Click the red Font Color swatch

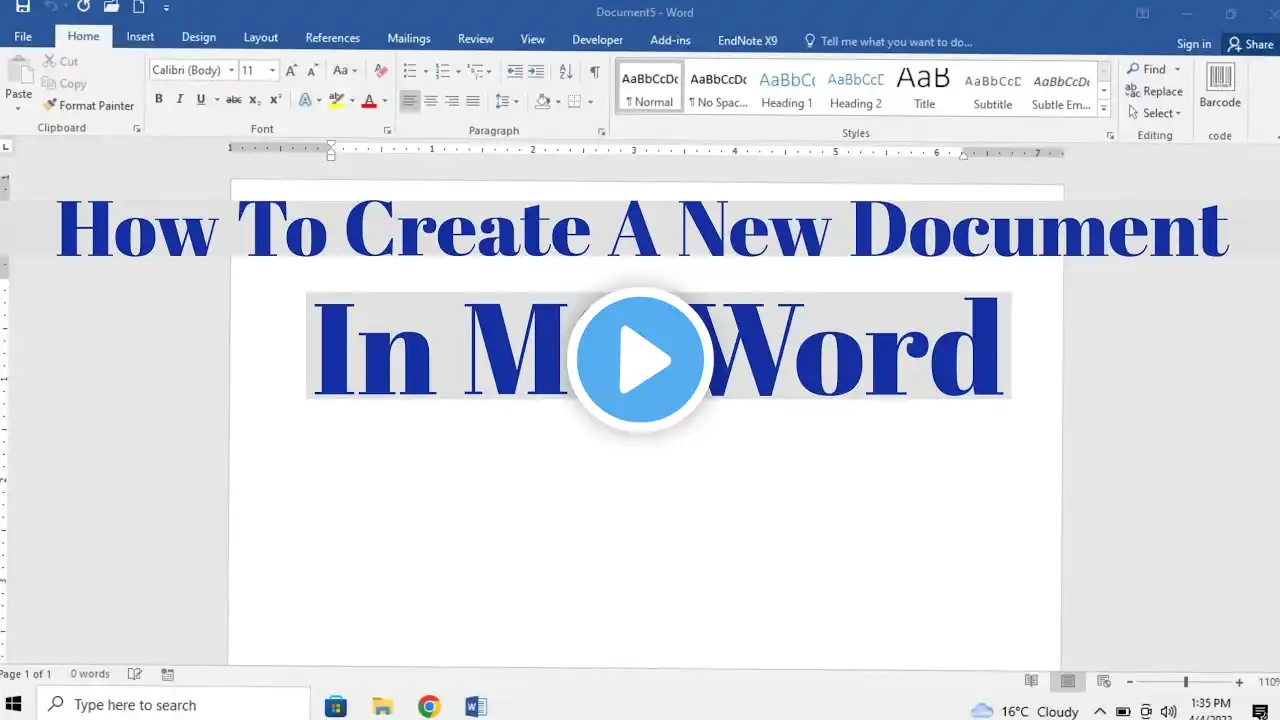(369, 100)
